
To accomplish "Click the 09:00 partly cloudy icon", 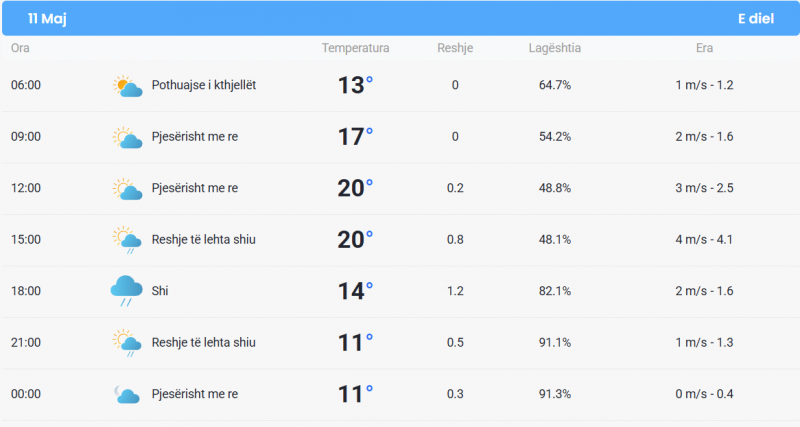I will (x=127, y=137).
